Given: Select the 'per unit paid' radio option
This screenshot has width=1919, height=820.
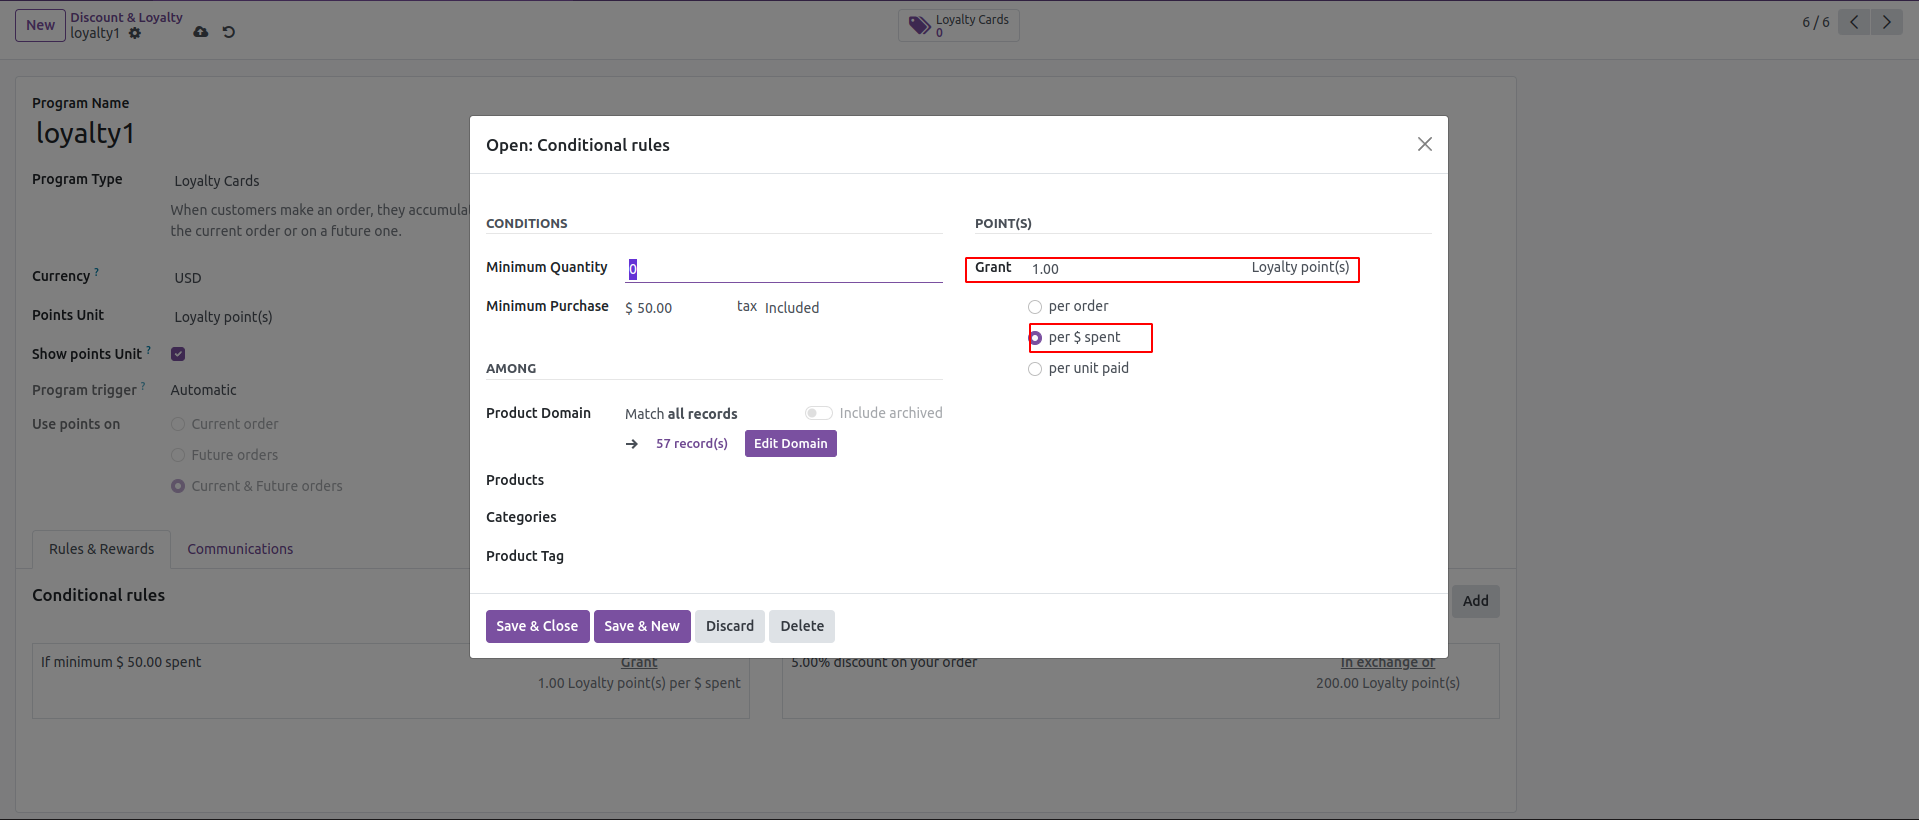Looking at the screenshot, I should tap(1035, 369).
